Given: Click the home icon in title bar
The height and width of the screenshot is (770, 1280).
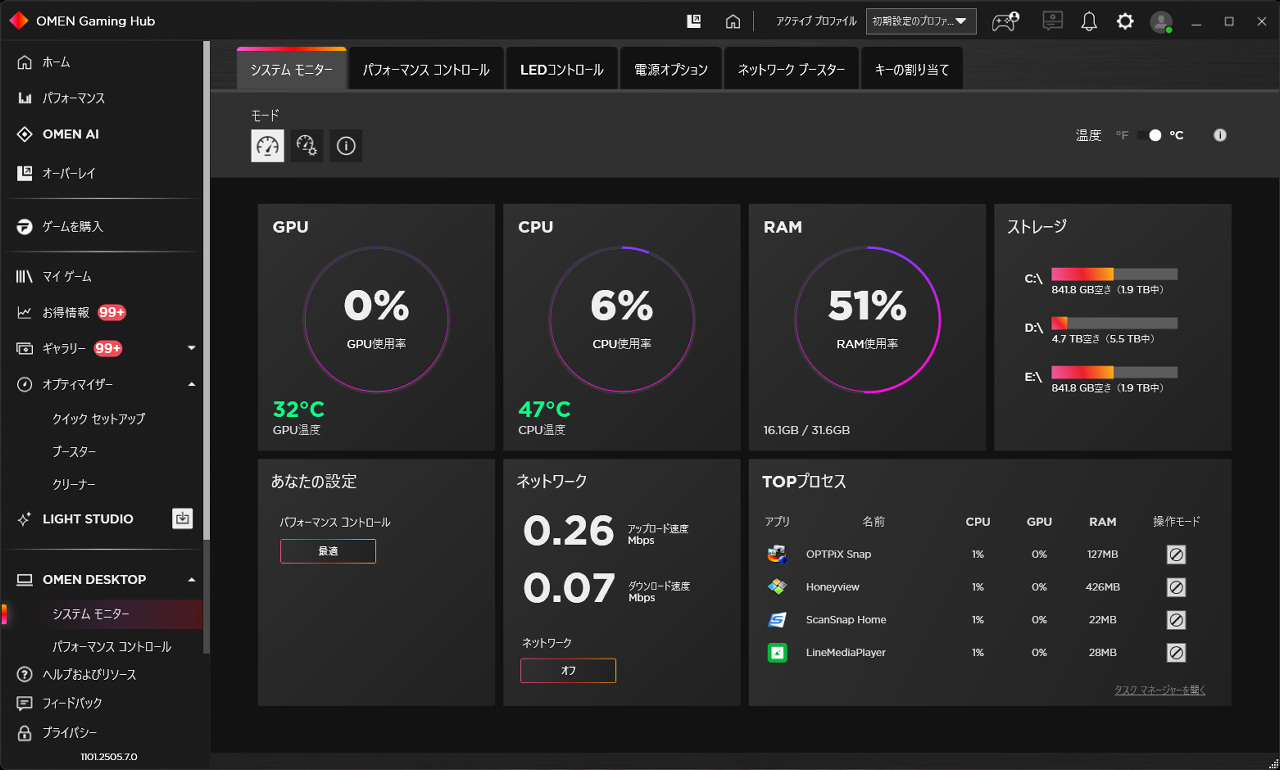Looking at the screenshot, I should tap(733, 21).
